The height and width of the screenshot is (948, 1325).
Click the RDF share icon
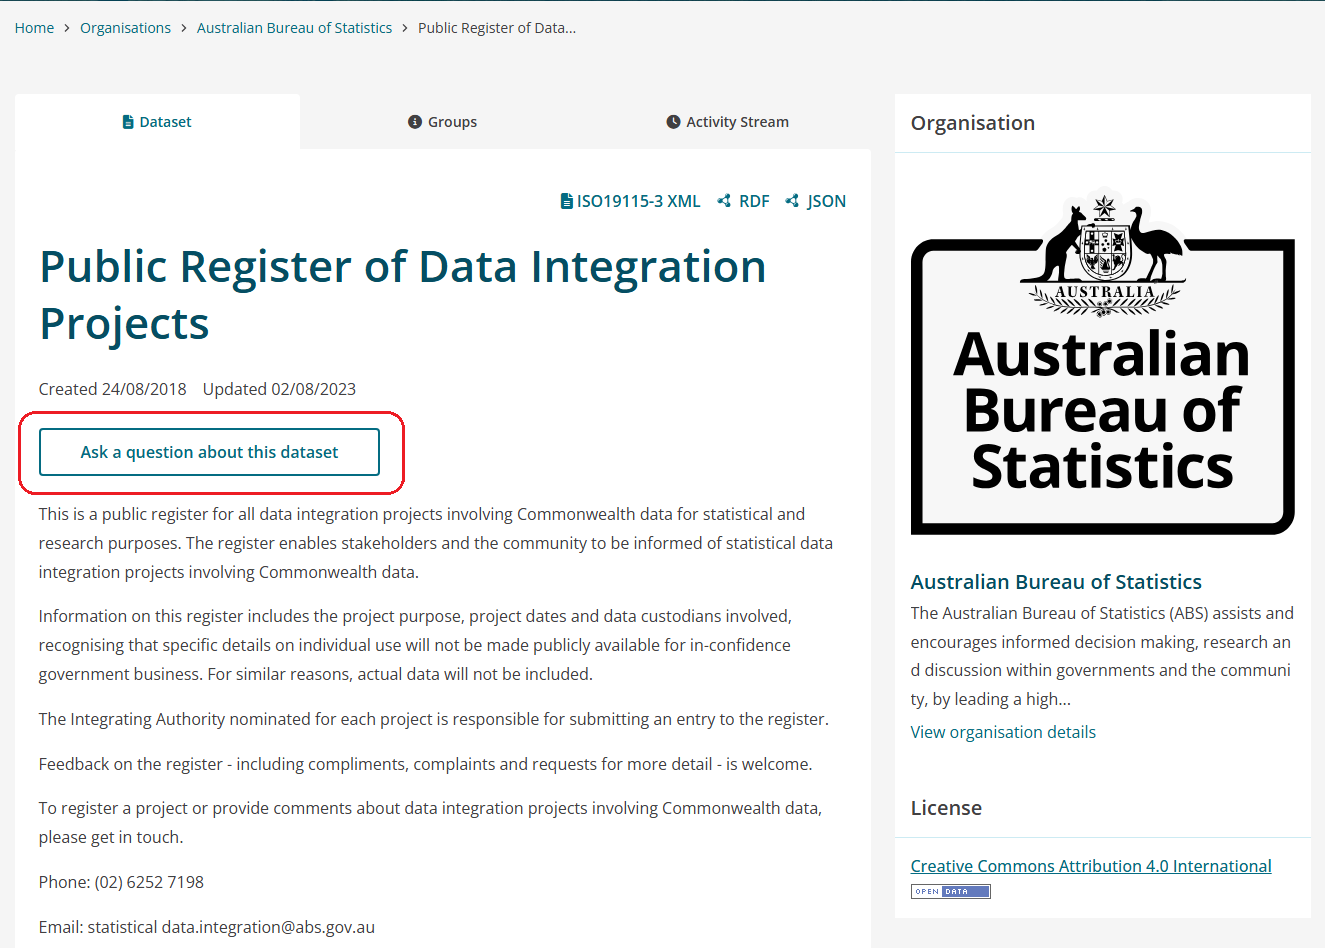(724, 201)
